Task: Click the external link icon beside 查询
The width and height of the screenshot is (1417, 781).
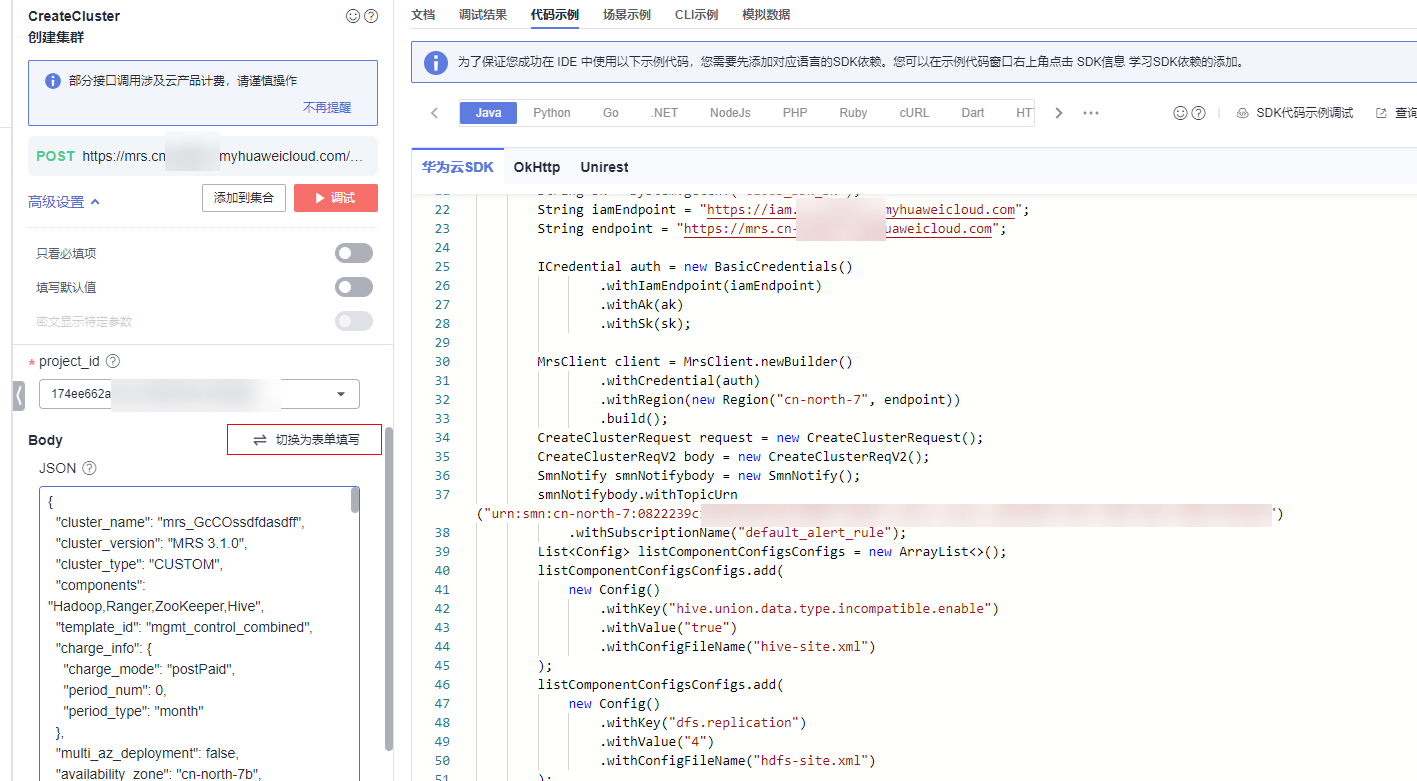Action: point(1381,113)
